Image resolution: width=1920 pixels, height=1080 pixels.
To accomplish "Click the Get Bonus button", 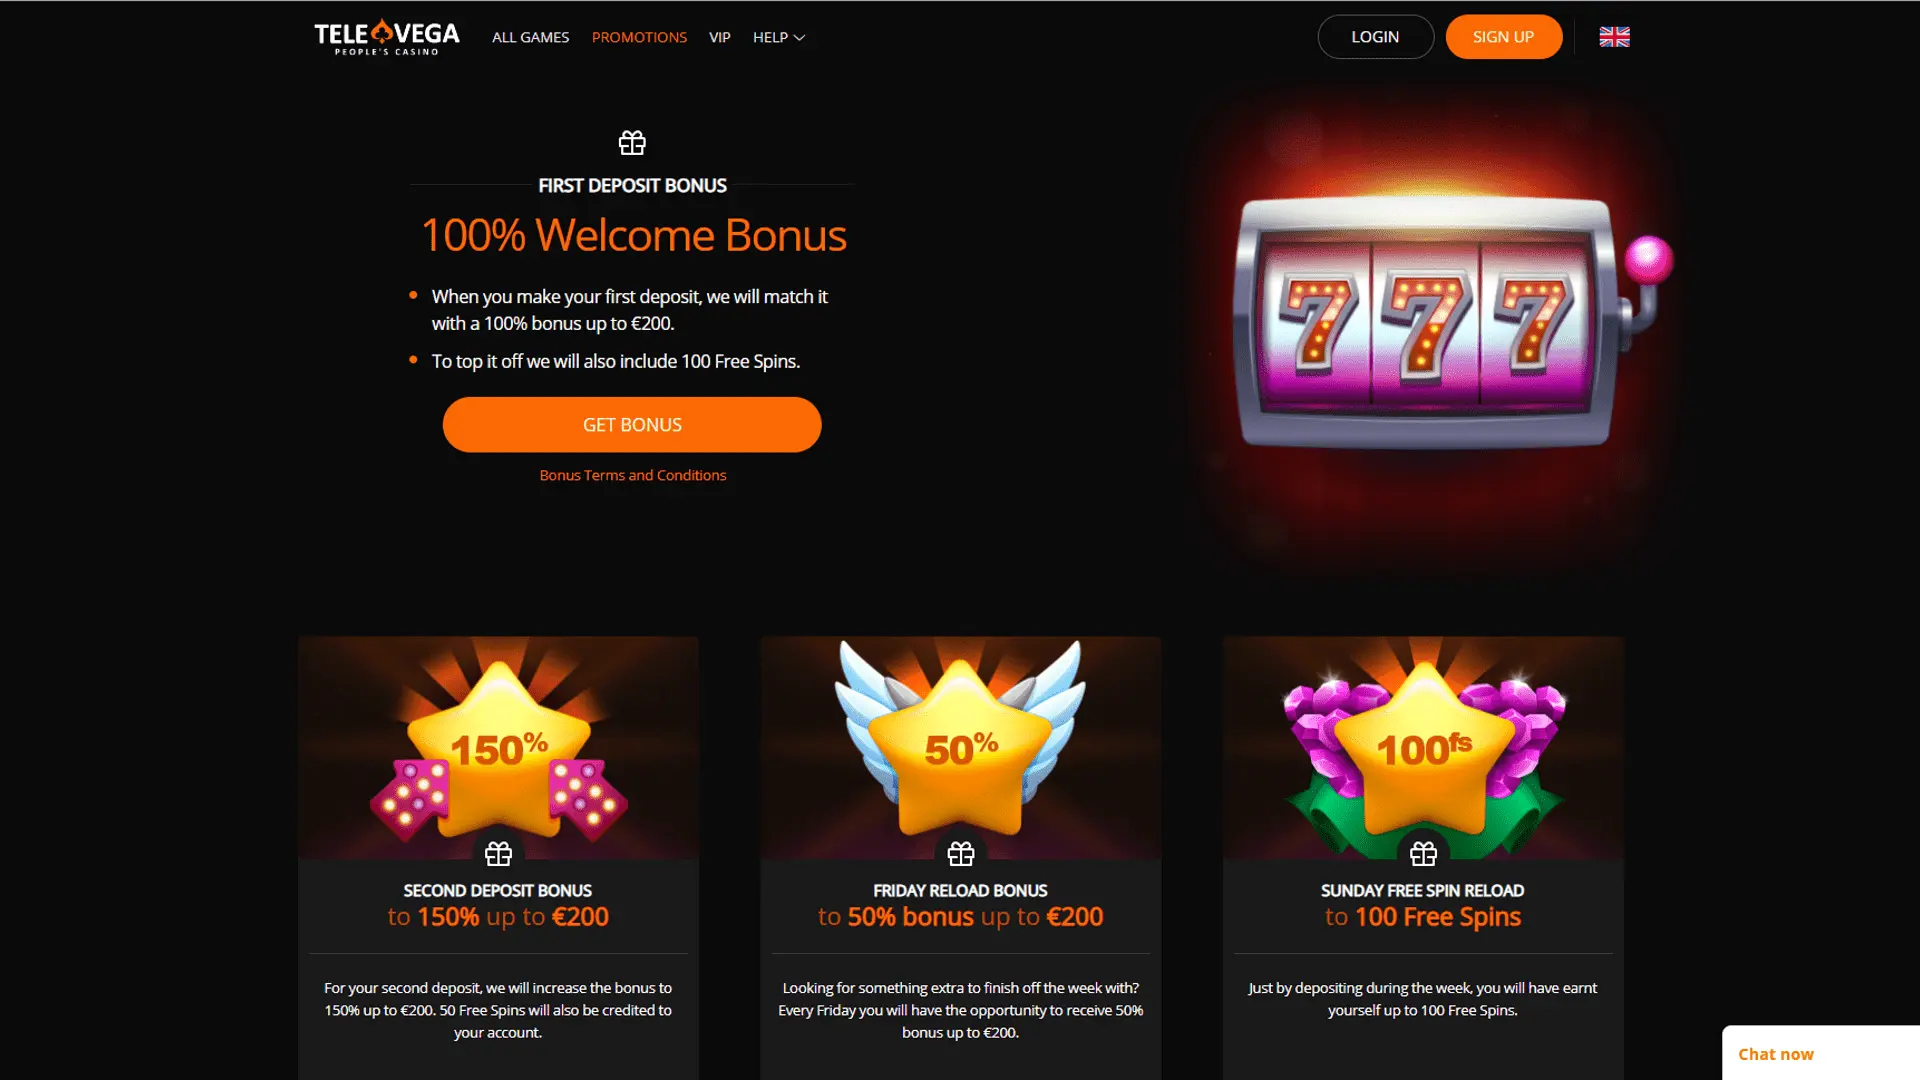I will 632,425.
